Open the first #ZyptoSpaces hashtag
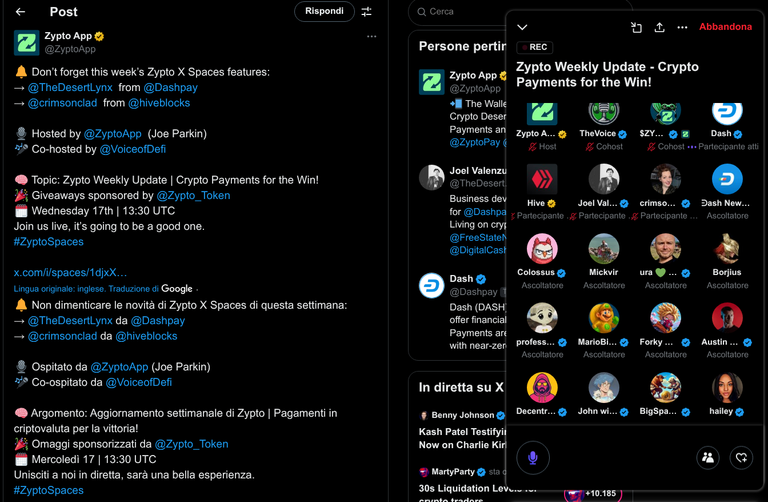 [x=48, y=241]
